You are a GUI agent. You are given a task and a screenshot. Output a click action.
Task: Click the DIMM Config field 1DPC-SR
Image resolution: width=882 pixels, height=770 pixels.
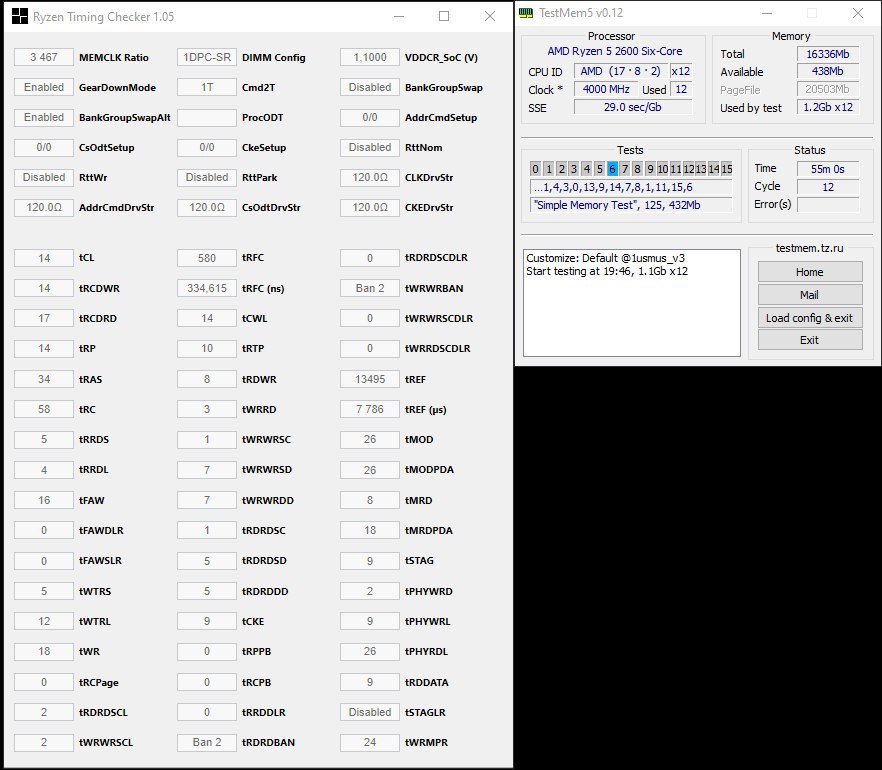click(207, 57)
